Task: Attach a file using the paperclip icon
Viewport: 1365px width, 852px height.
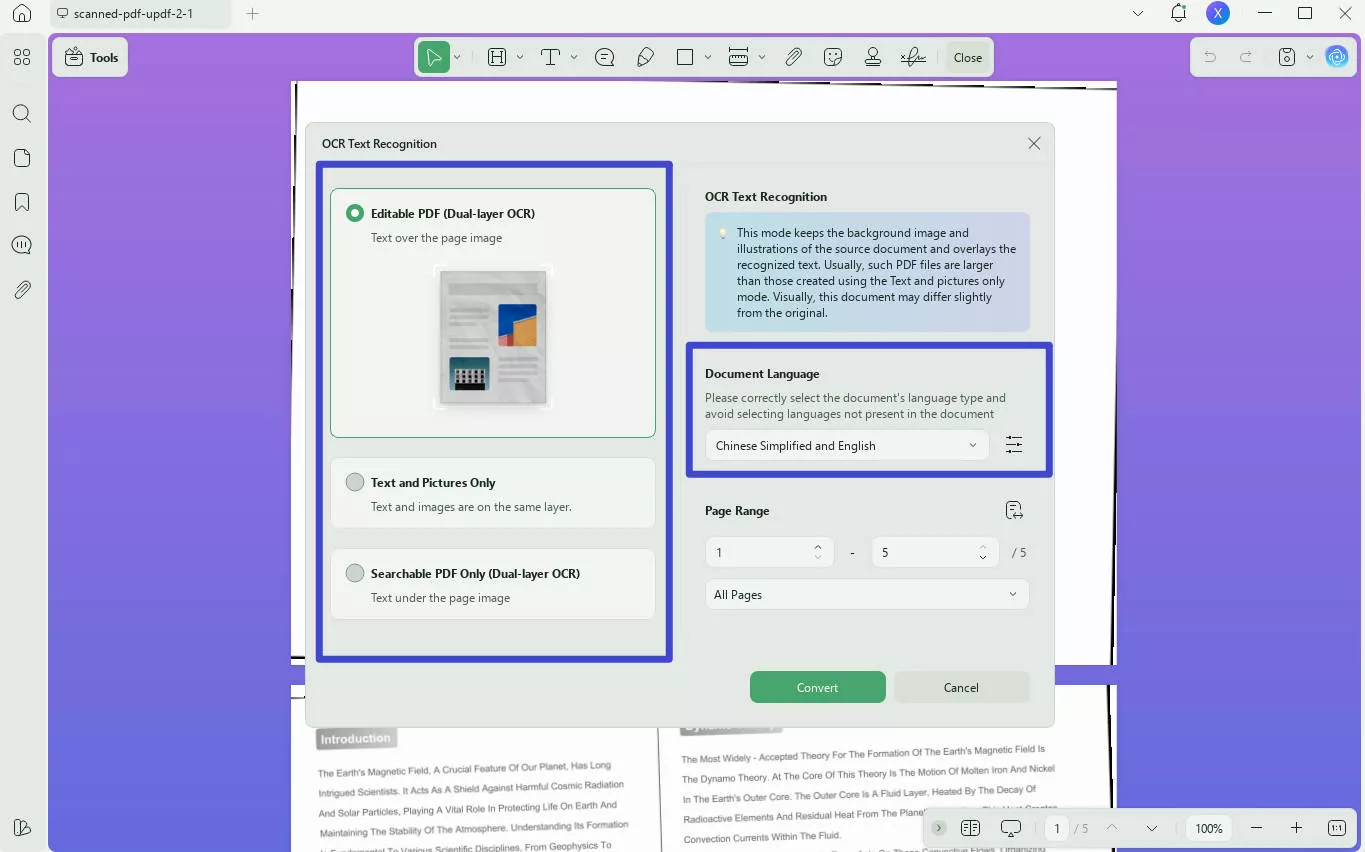Action: (x=793, y=57)
